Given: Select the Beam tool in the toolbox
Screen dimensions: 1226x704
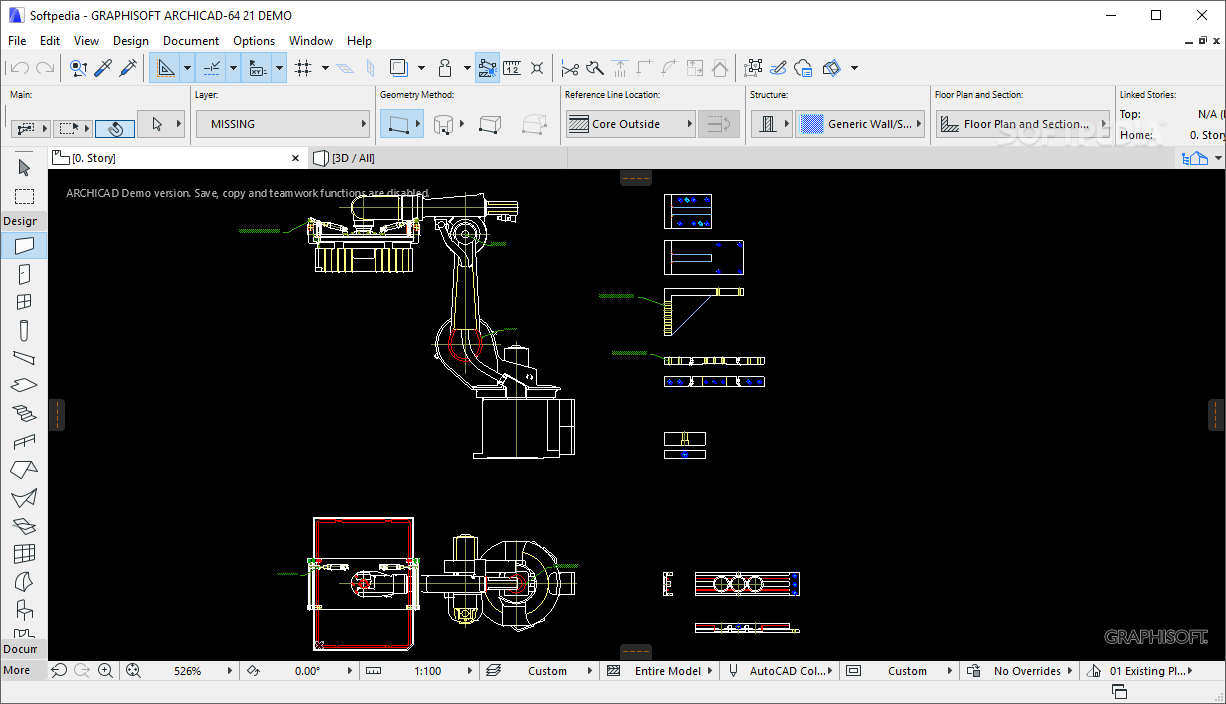Looking at the screenshot, I should coord(25,357).
